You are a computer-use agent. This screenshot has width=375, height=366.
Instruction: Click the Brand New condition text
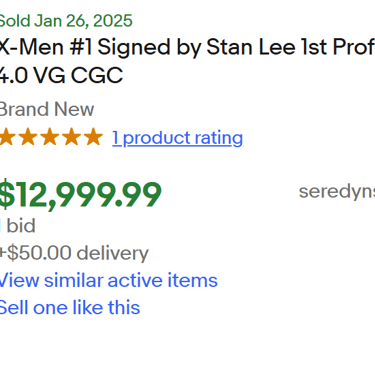tap(47, 109)
